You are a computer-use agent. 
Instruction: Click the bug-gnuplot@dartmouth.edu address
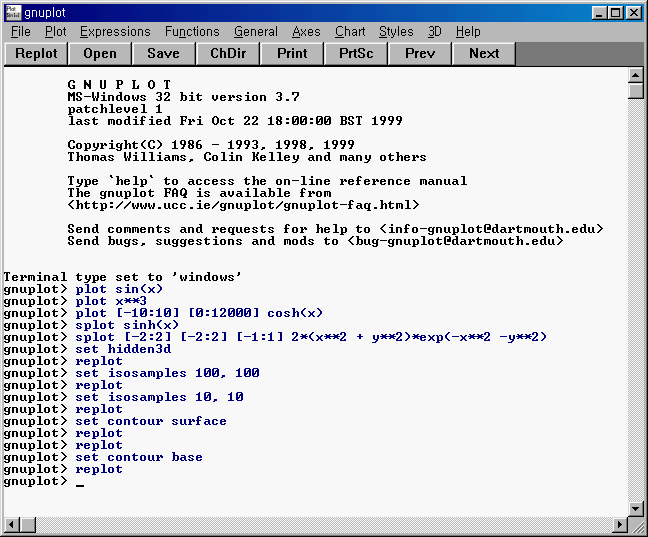click(x=455, y=241)
